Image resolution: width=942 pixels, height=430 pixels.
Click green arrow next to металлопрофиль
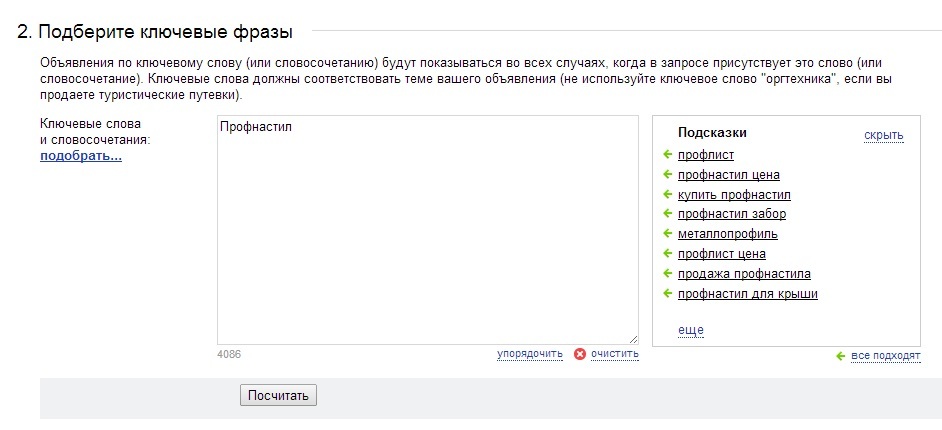[x=667, y=234]
